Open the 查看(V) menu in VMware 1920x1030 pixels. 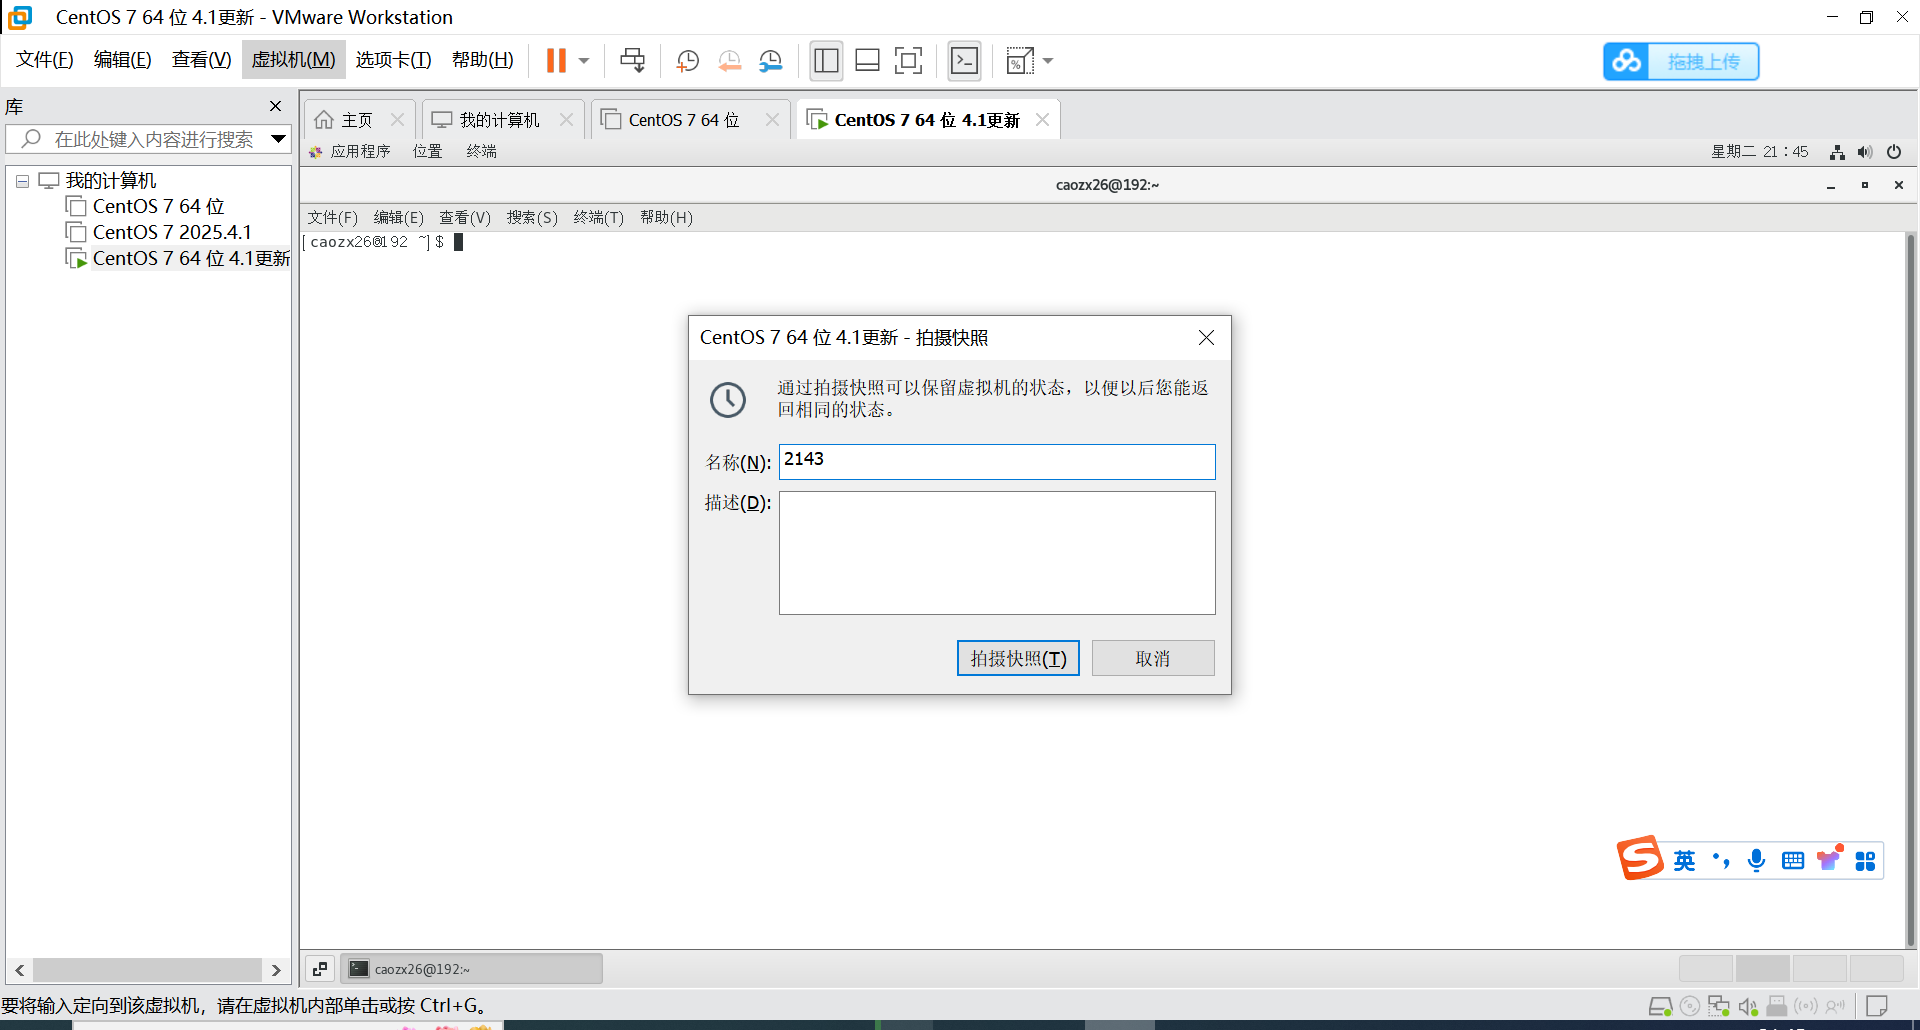coord(202,60)
